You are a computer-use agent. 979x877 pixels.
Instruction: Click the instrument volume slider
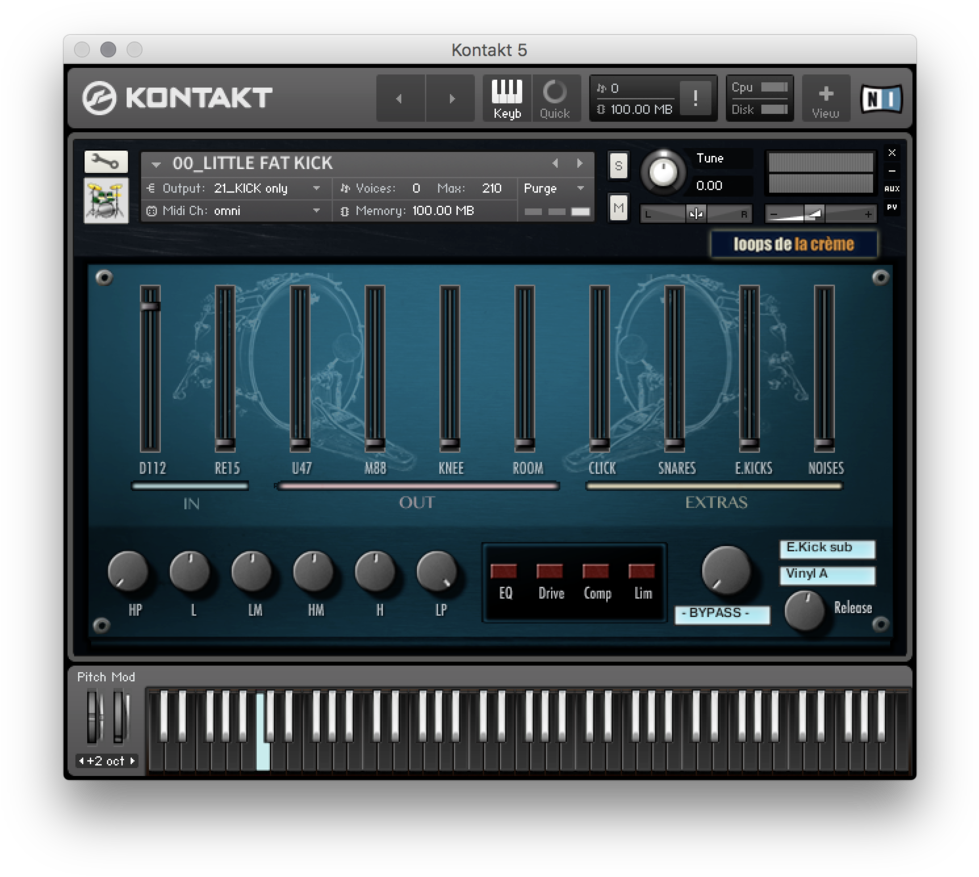tap(821, 214)
